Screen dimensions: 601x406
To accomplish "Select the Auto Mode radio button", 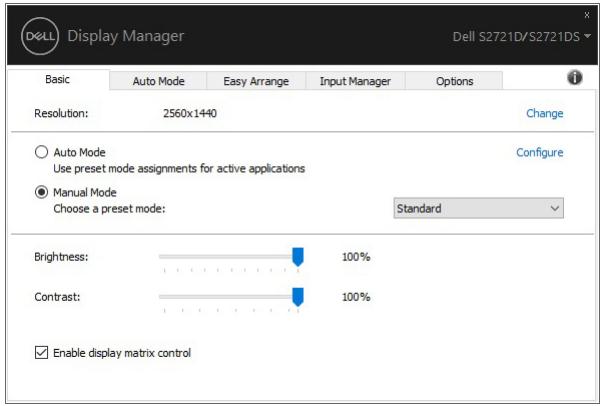I will [x=41, y=152].
